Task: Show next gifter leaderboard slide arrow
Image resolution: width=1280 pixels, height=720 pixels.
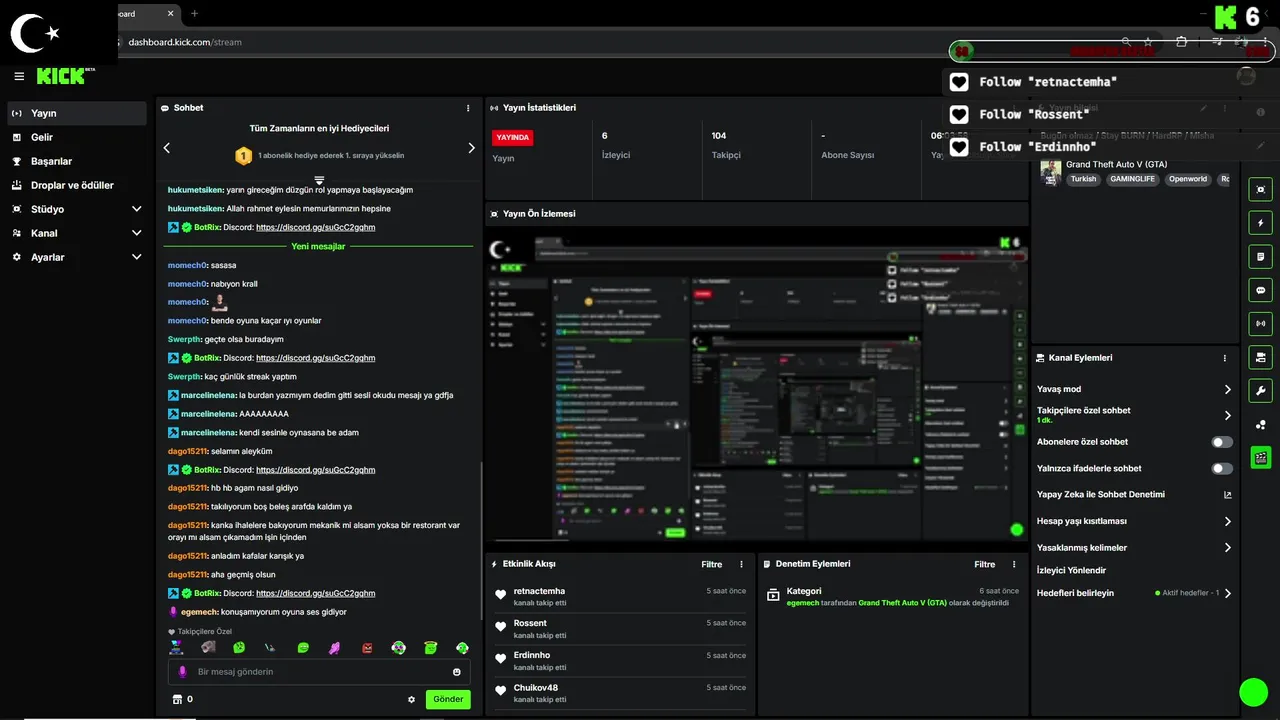Action: (x=472, y=148)
